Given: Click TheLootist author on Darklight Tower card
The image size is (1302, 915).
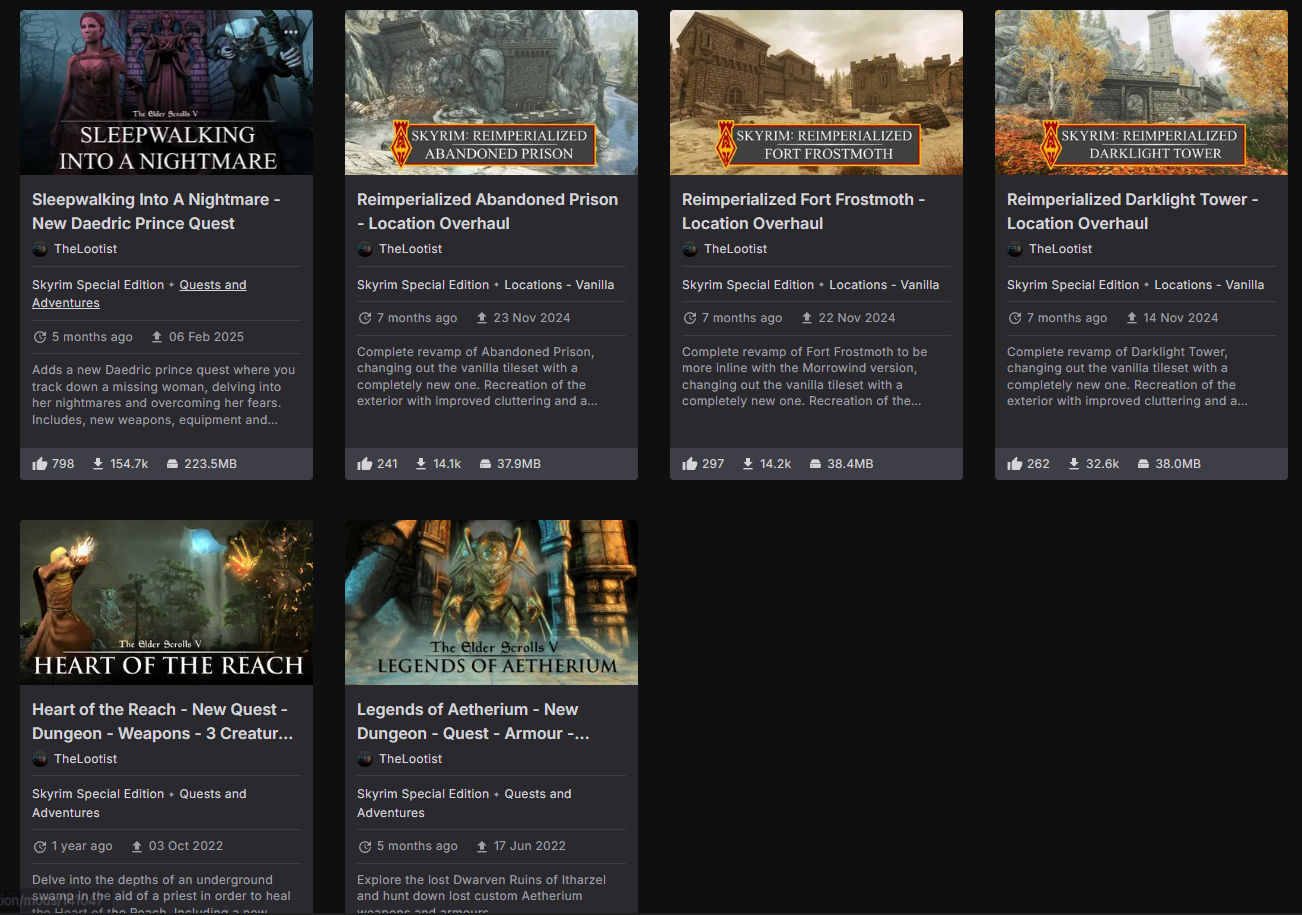Looking at the screenshot, I should tap(1061, 249).
